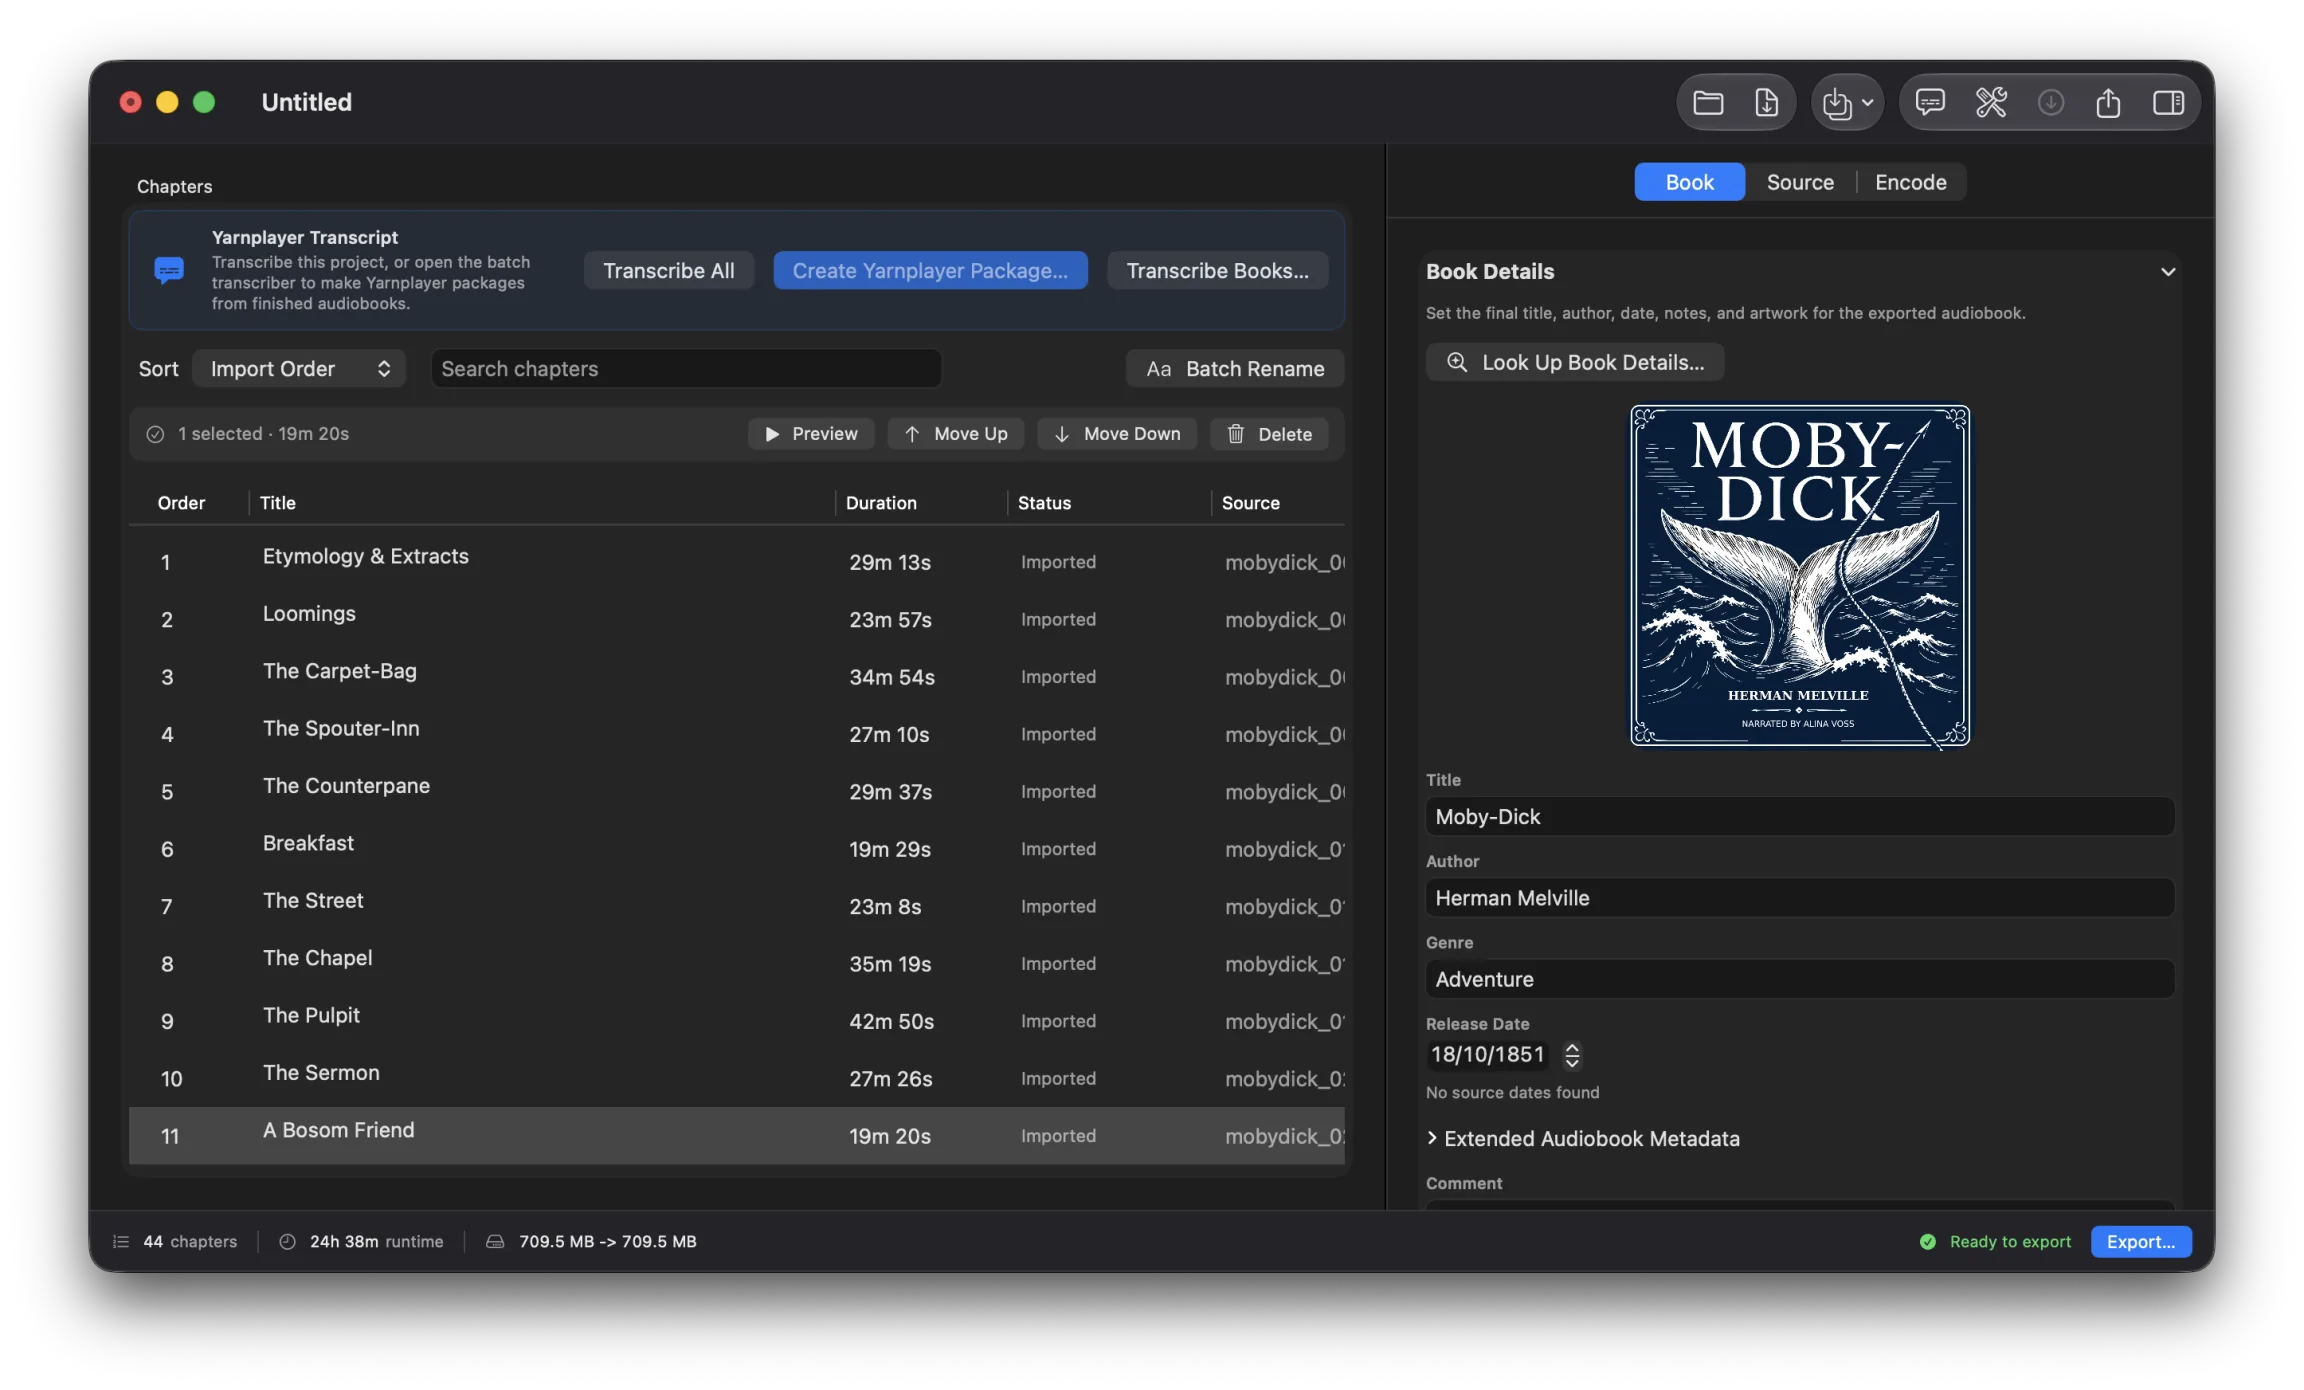This screenshot has height=1390, width=2304.
Task: Open the tools wrench toolbar icon
Action: coord(1990,102)
